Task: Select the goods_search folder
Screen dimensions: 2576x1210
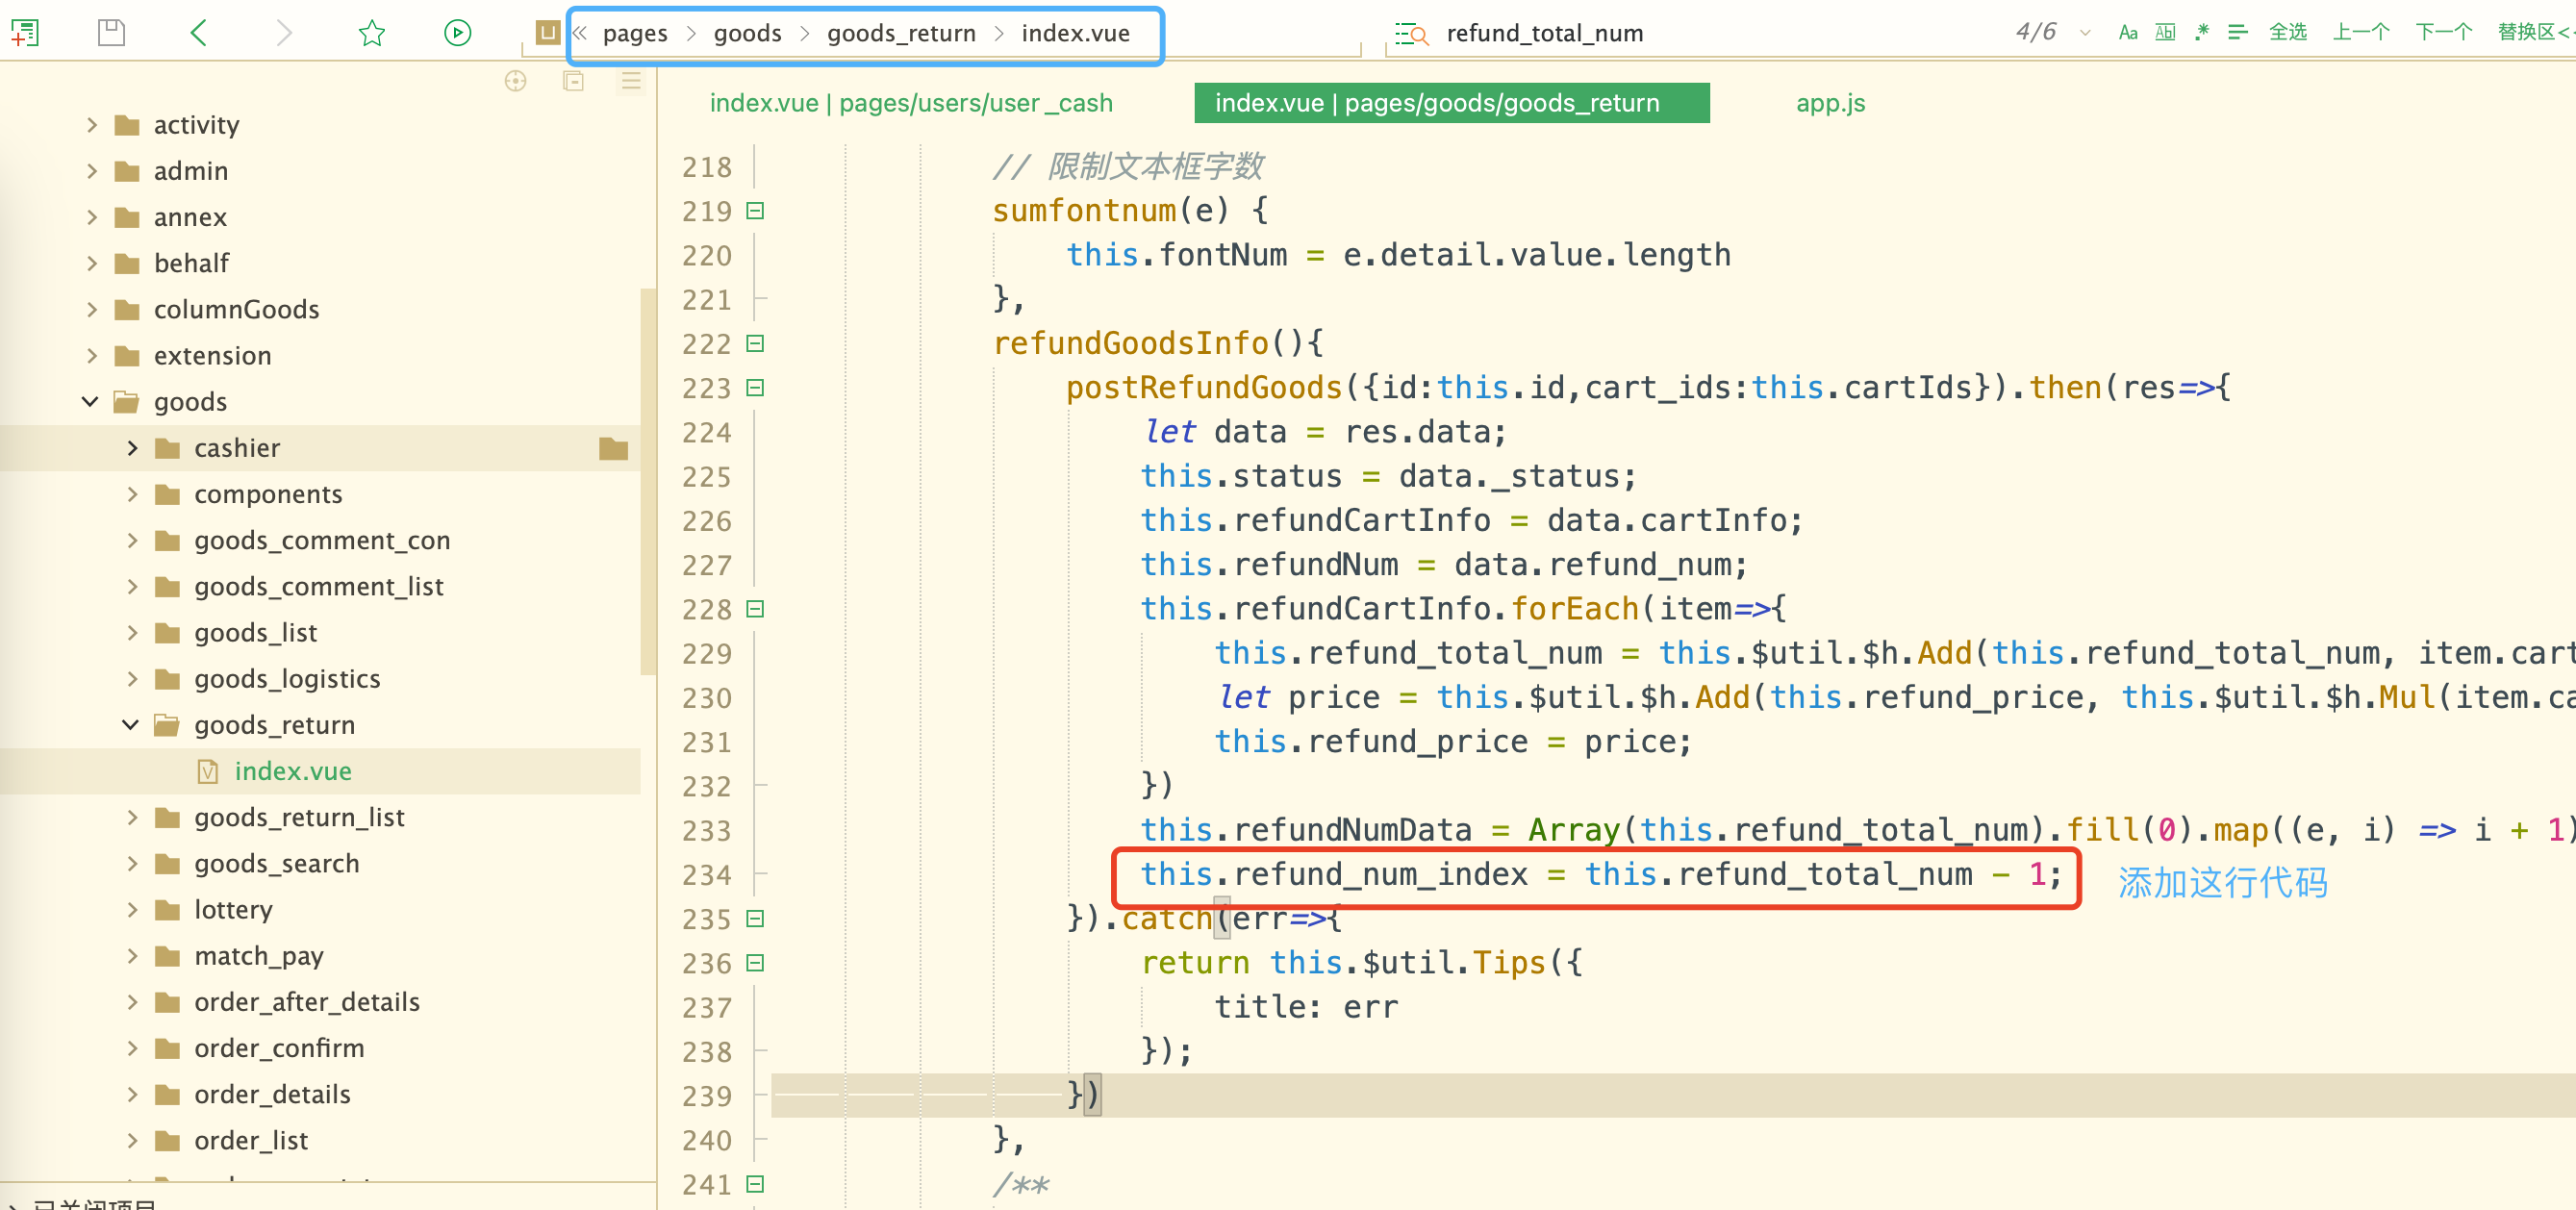Action: 276,863
